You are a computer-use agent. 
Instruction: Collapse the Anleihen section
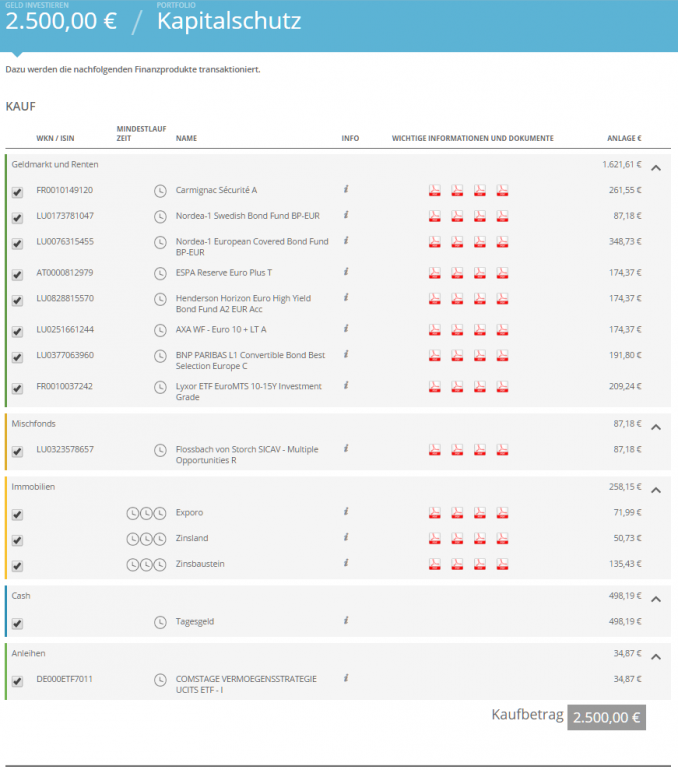pos(656,657)
